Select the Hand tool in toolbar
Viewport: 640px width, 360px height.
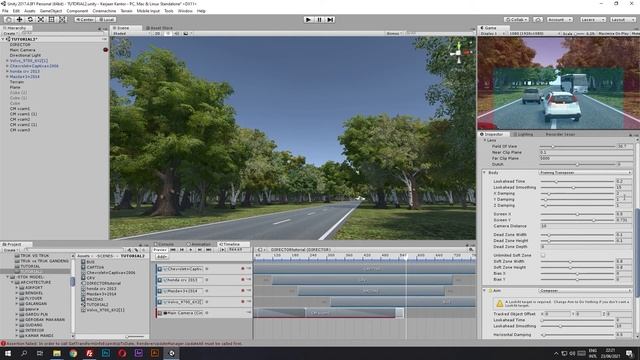tap(8, 19)
